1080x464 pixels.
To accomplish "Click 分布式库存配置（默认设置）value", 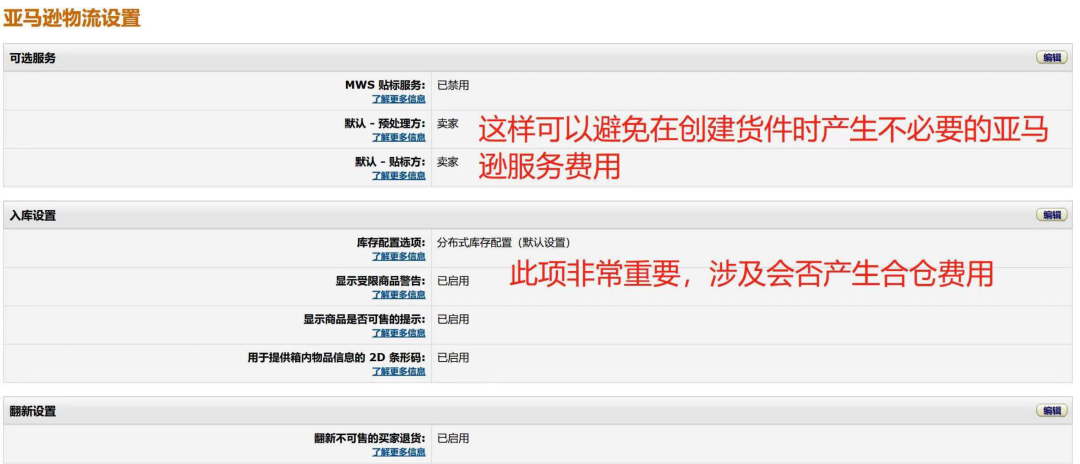I will [503, 242].
